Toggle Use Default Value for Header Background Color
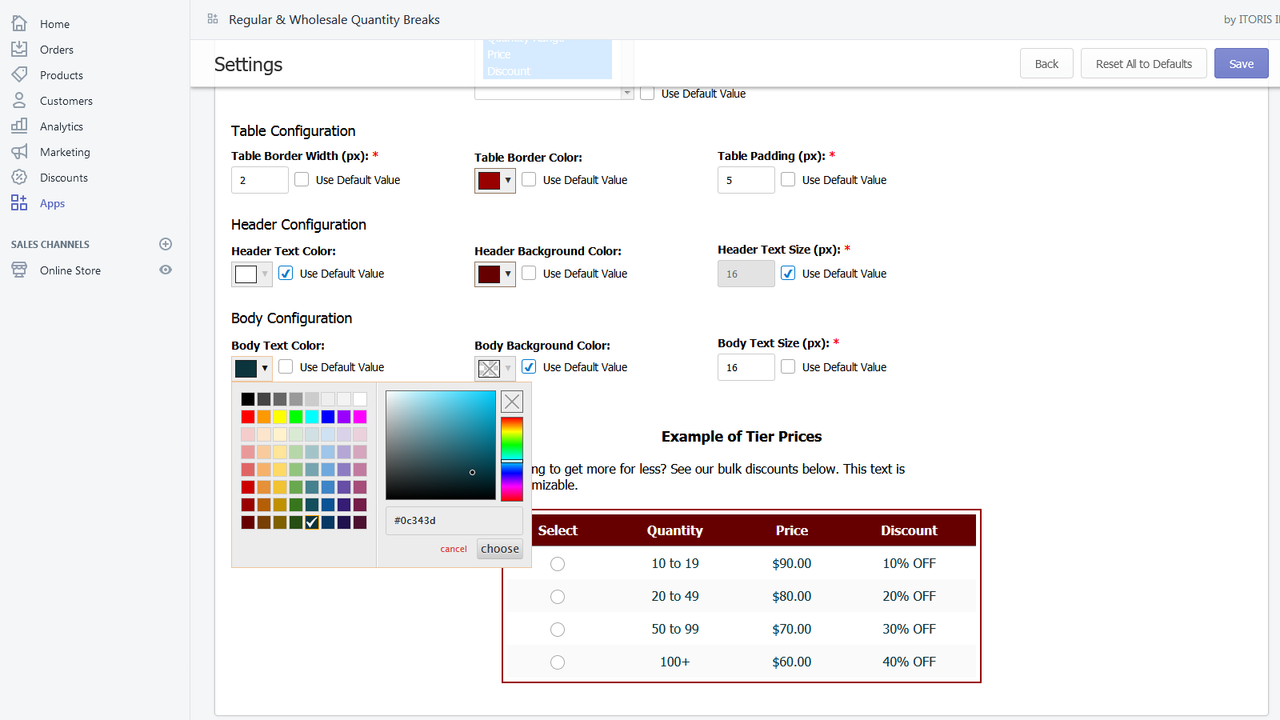 (529, 273)
